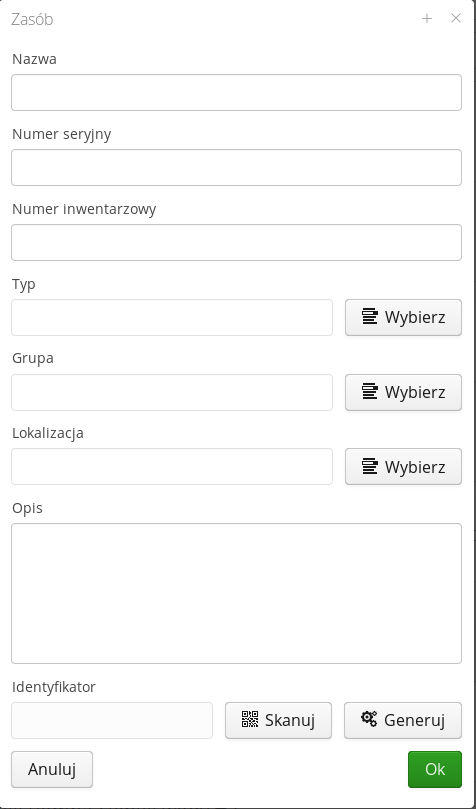Click the Typ read-only field
The width and height of the screenshot is (476, 809).
coord(172,317)
